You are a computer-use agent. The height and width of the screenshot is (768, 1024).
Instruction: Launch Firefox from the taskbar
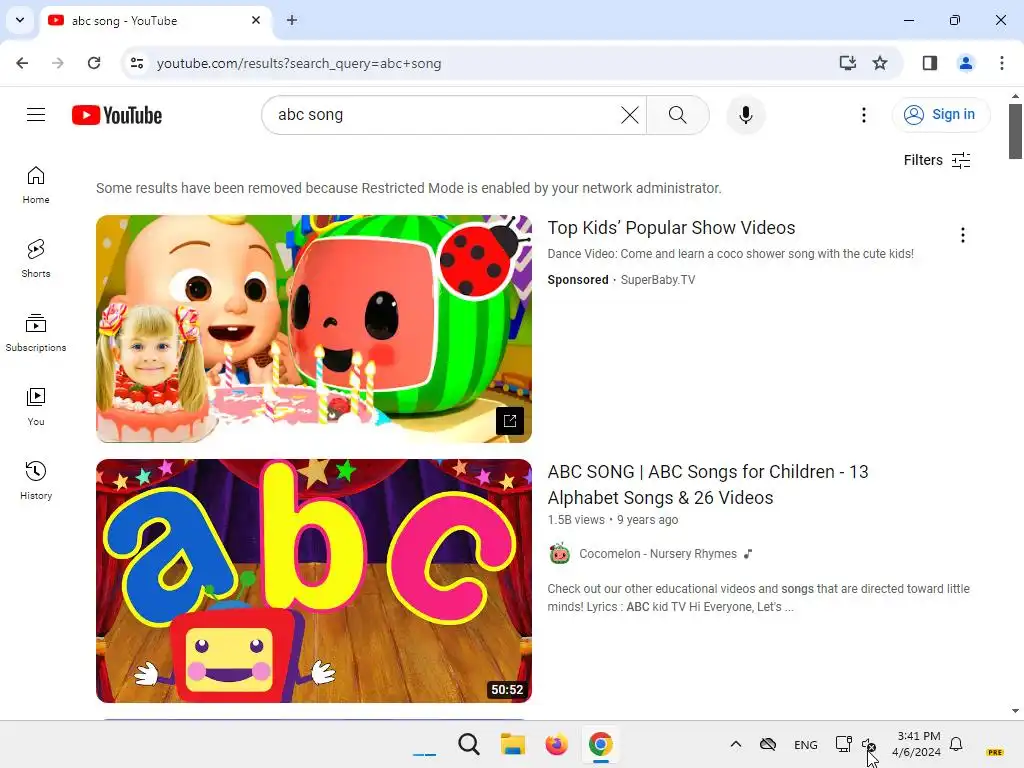(556, 744)
